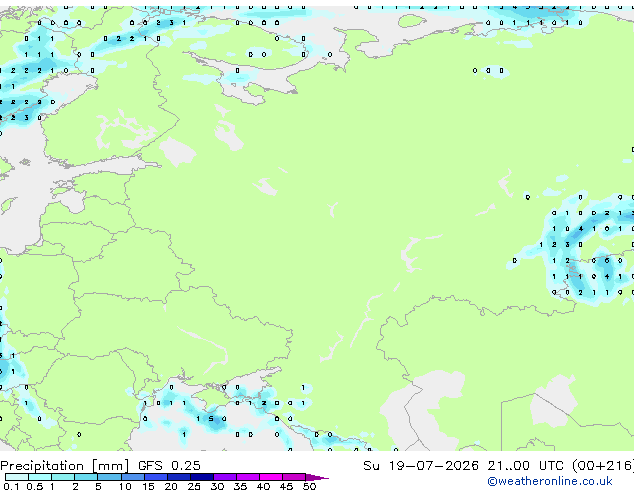
Task: Click the '(00+216)' forecast offset text
Action: click(x=603, y=466)
